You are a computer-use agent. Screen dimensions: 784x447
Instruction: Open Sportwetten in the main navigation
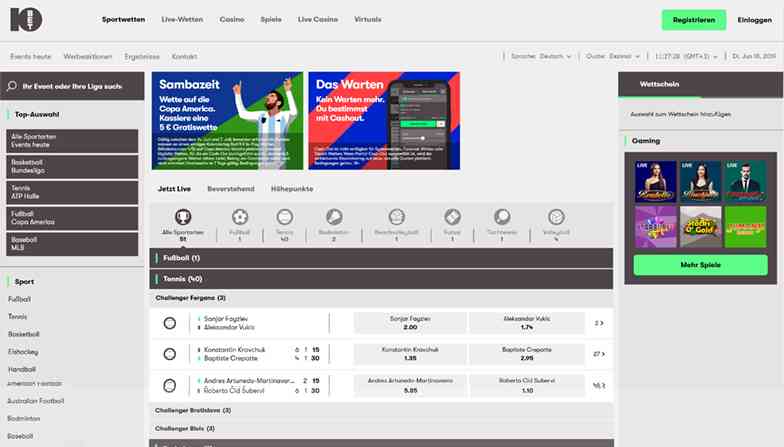(x=124, y=20)
